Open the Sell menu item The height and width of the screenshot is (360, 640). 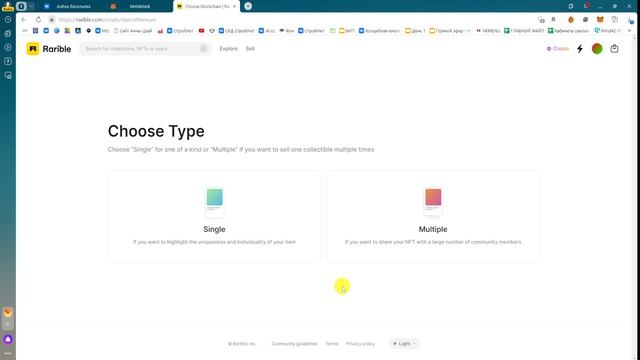pos(250,49)
